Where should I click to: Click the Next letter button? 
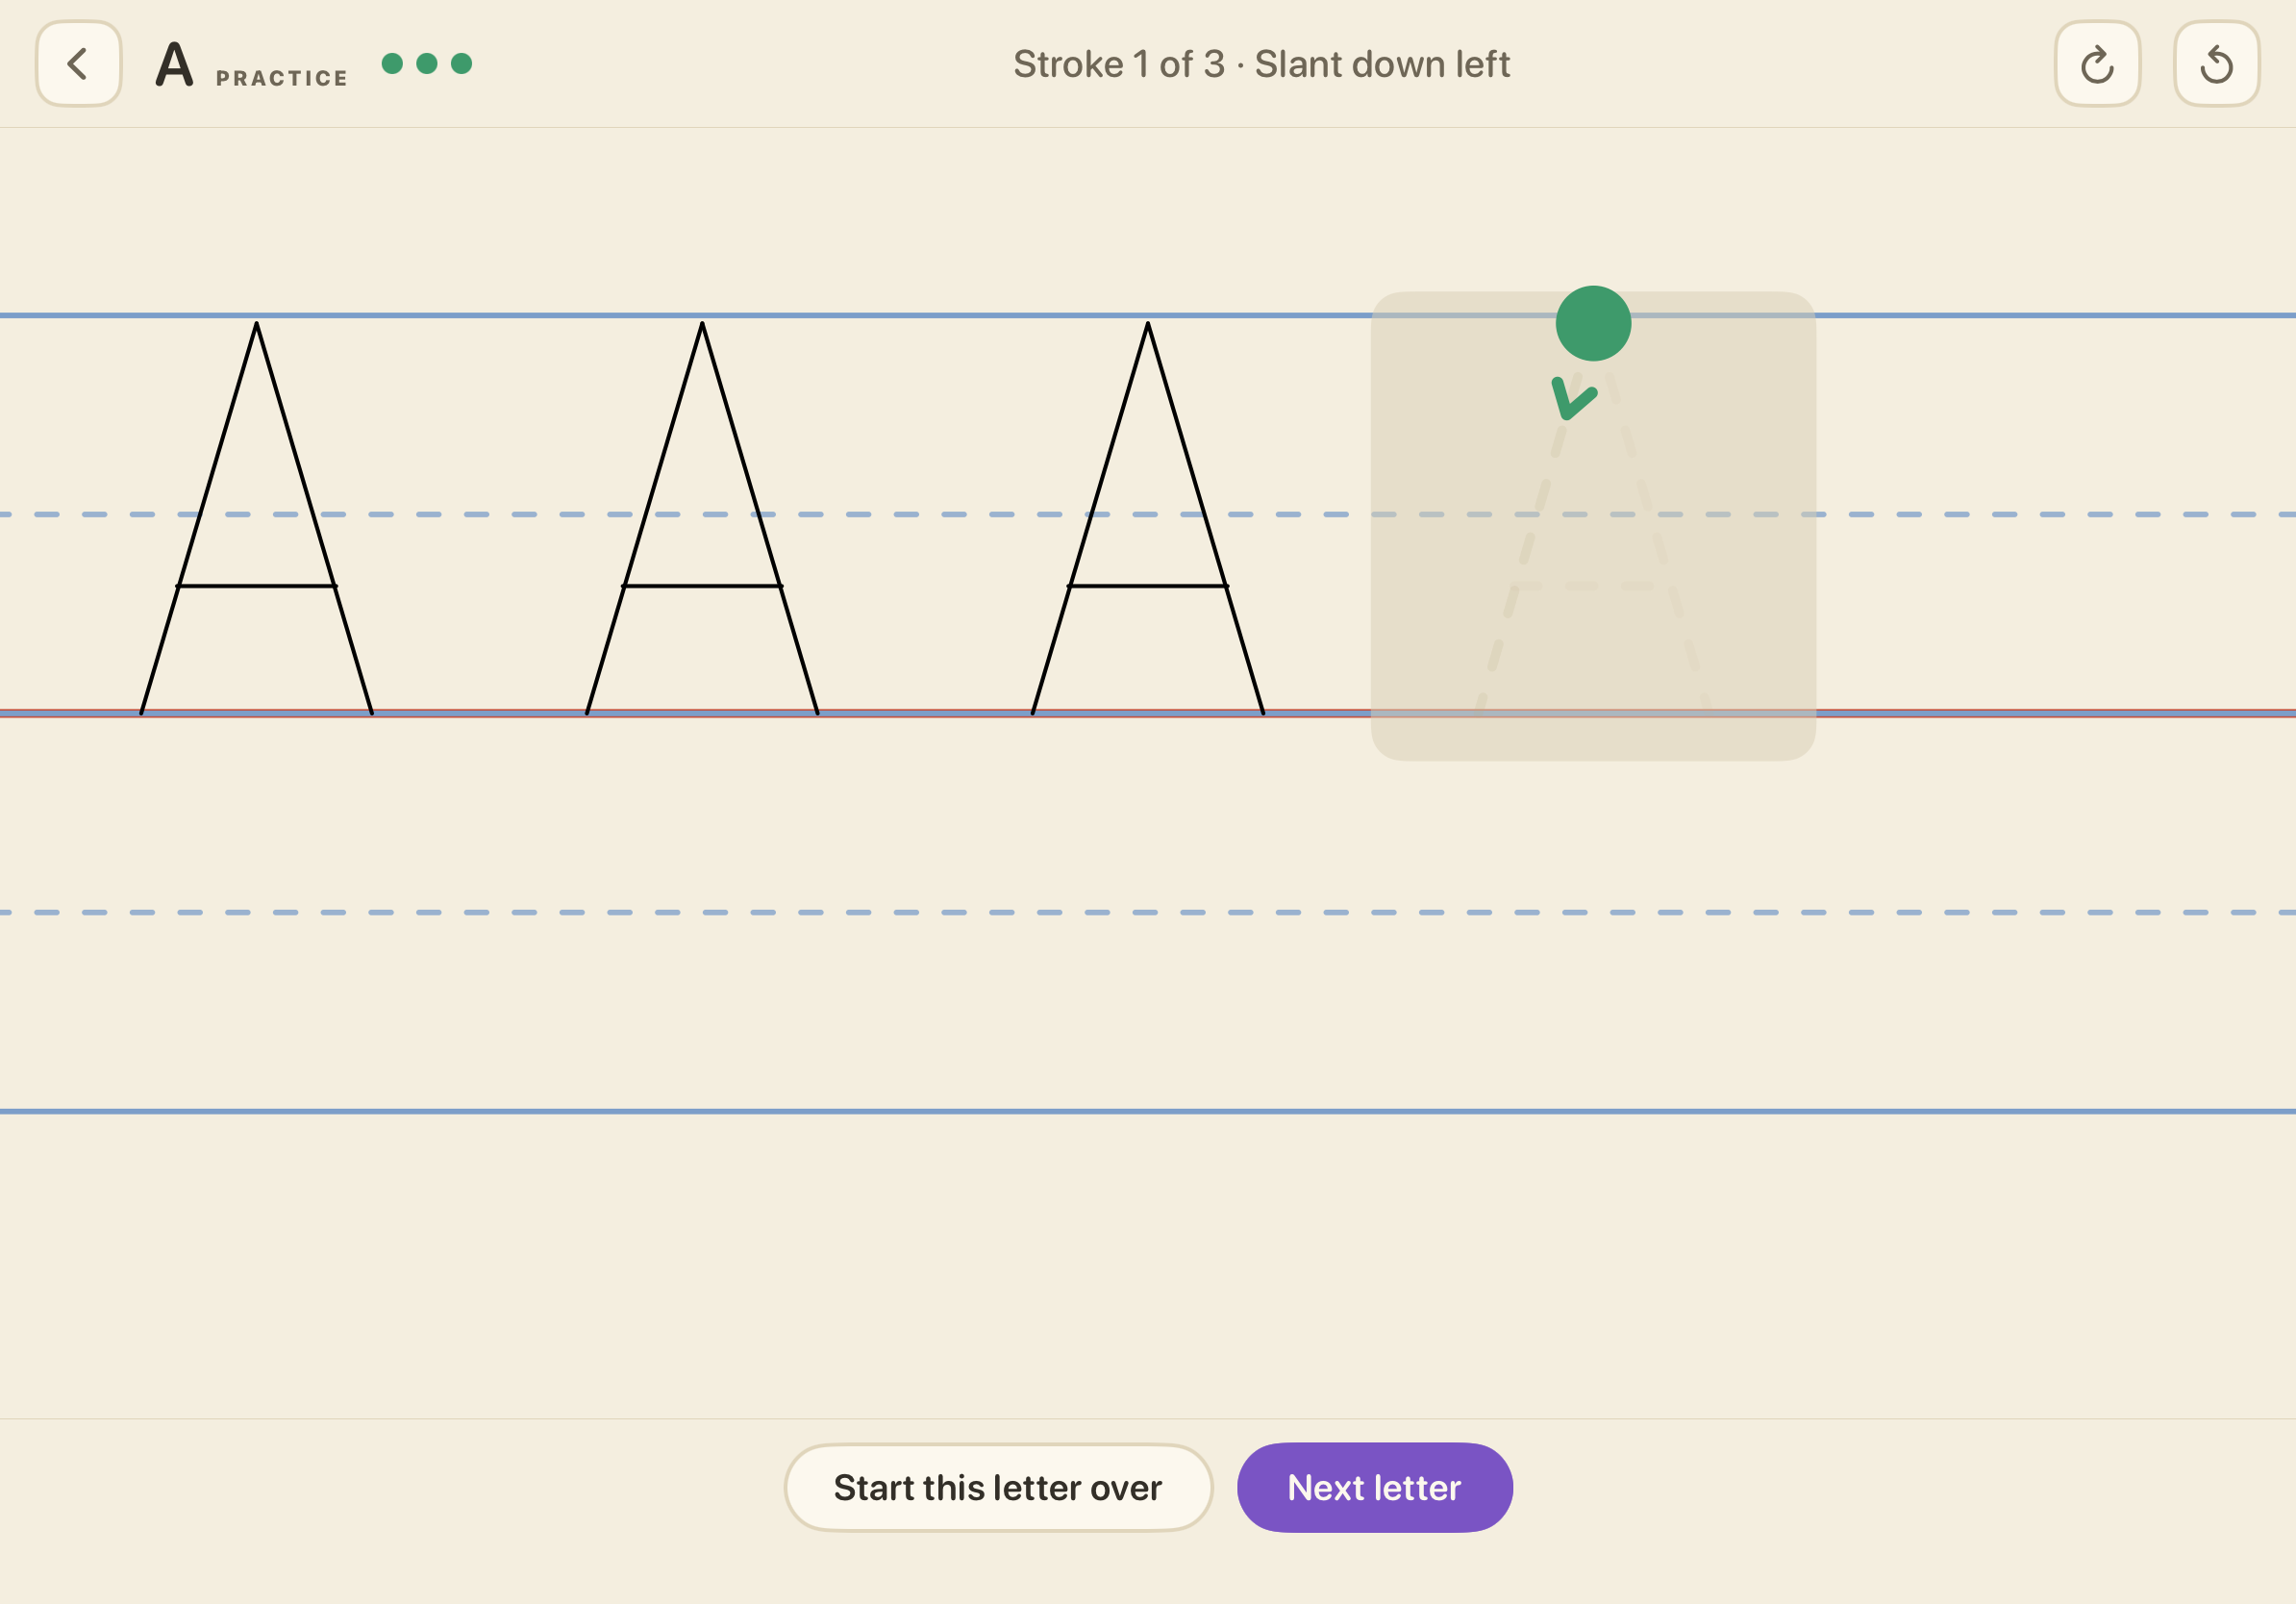click(1374, 1487)
